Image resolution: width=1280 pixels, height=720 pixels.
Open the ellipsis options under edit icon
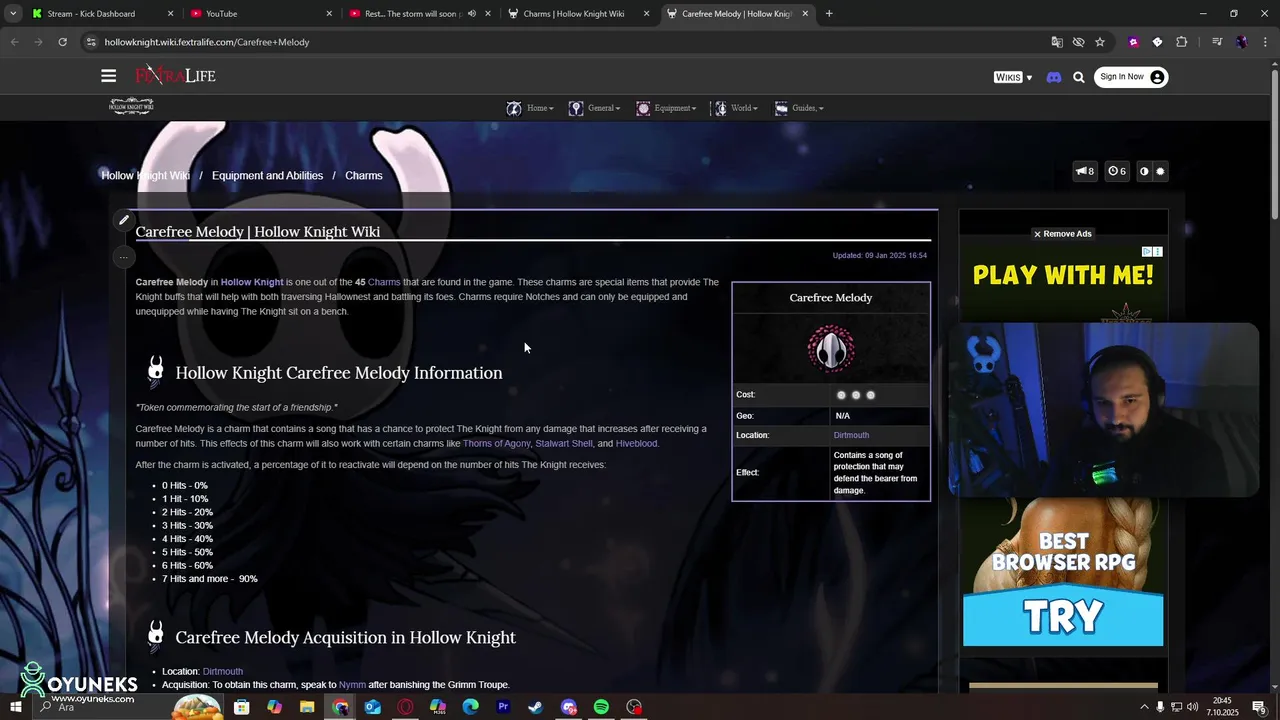pyautogui.click(x=124, y=257)
